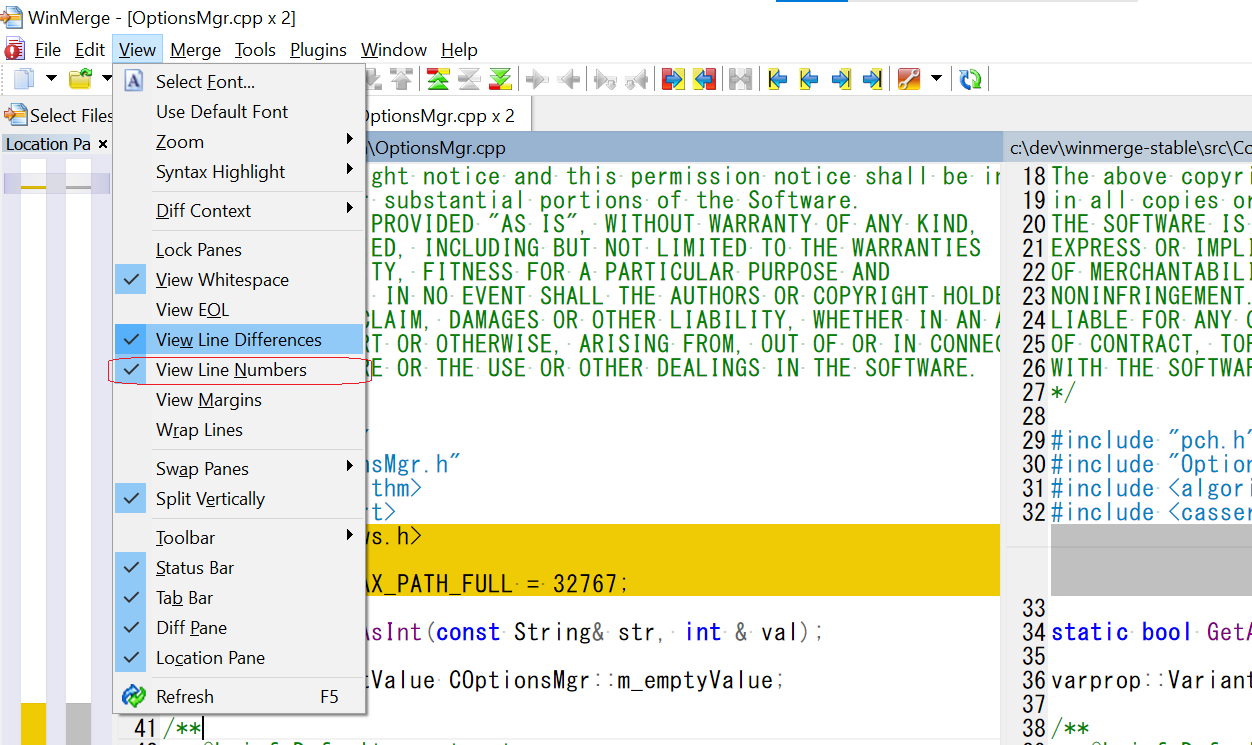Close the Location Pane with its x button
Screen dimensions: 1252x745
104,144
